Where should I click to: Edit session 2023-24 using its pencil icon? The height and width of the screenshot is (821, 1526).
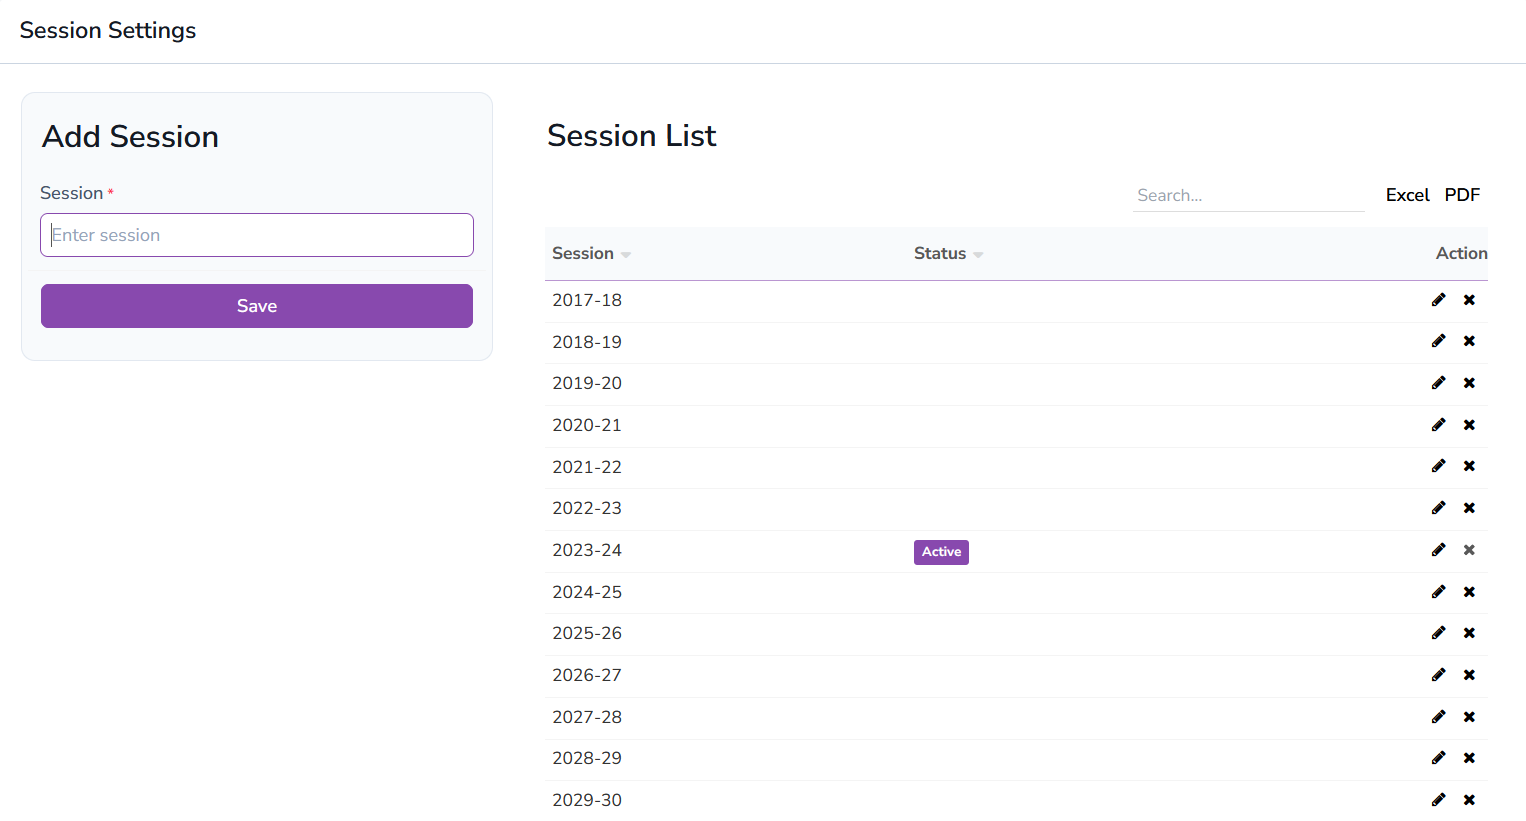click(x=1438, y=549)
